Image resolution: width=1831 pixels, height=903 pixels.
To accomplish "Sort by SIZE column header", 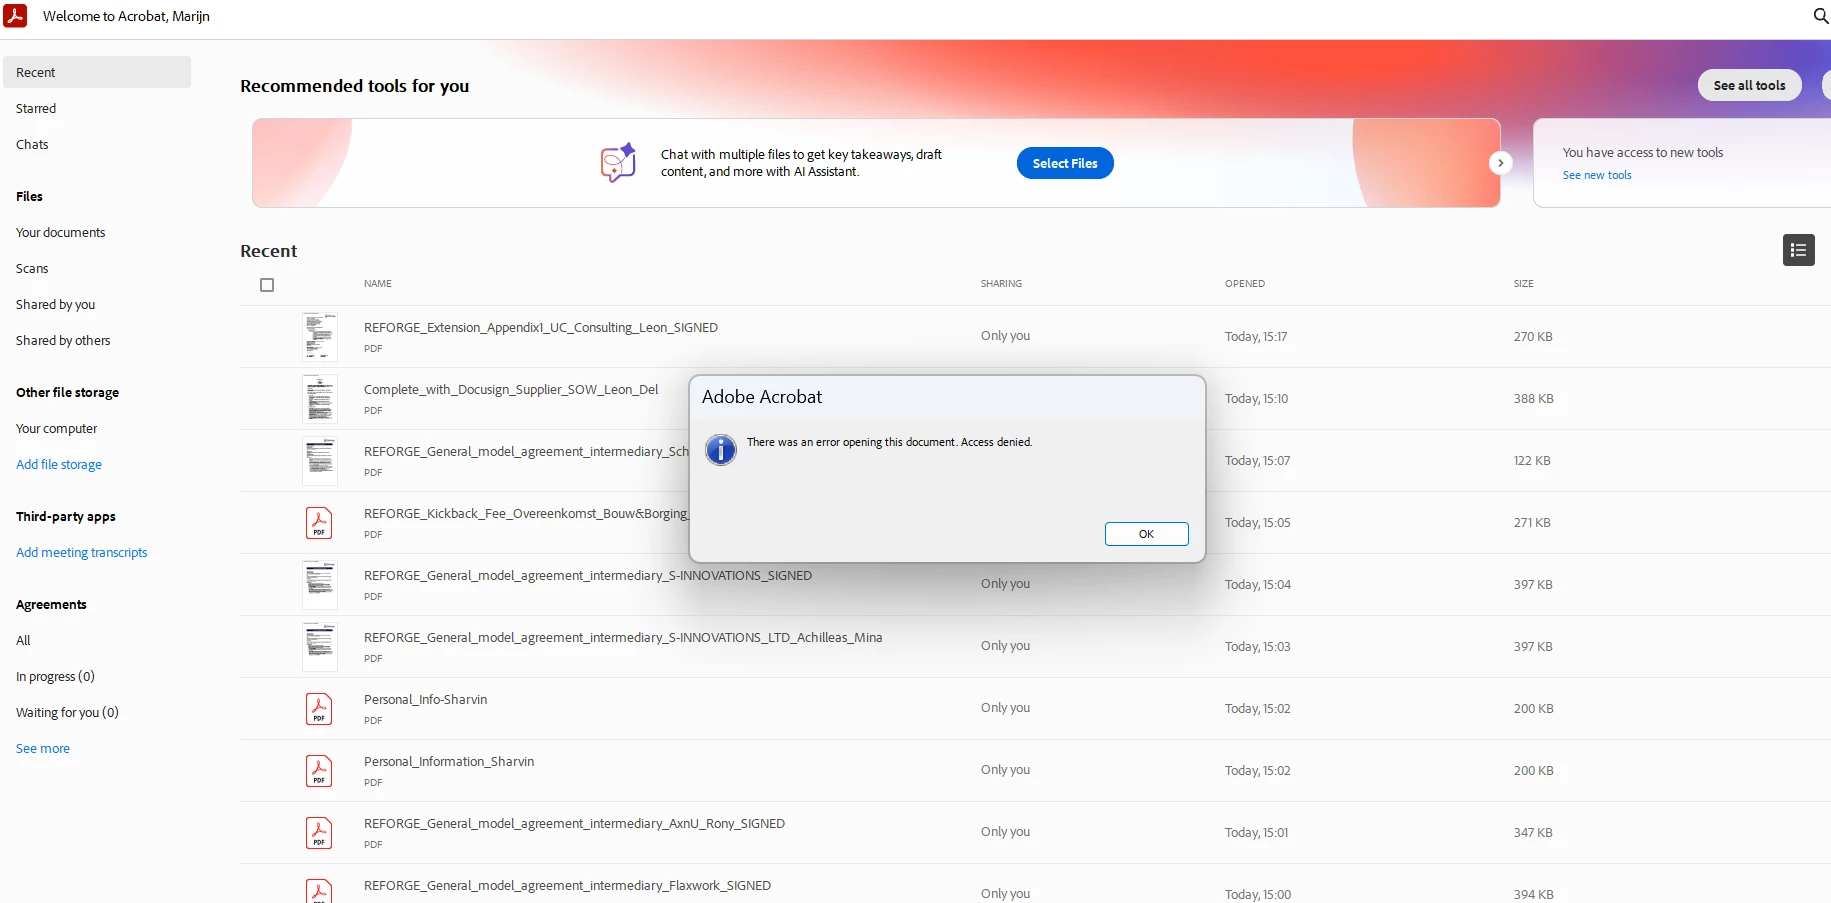I will (x=1523, y=284).
